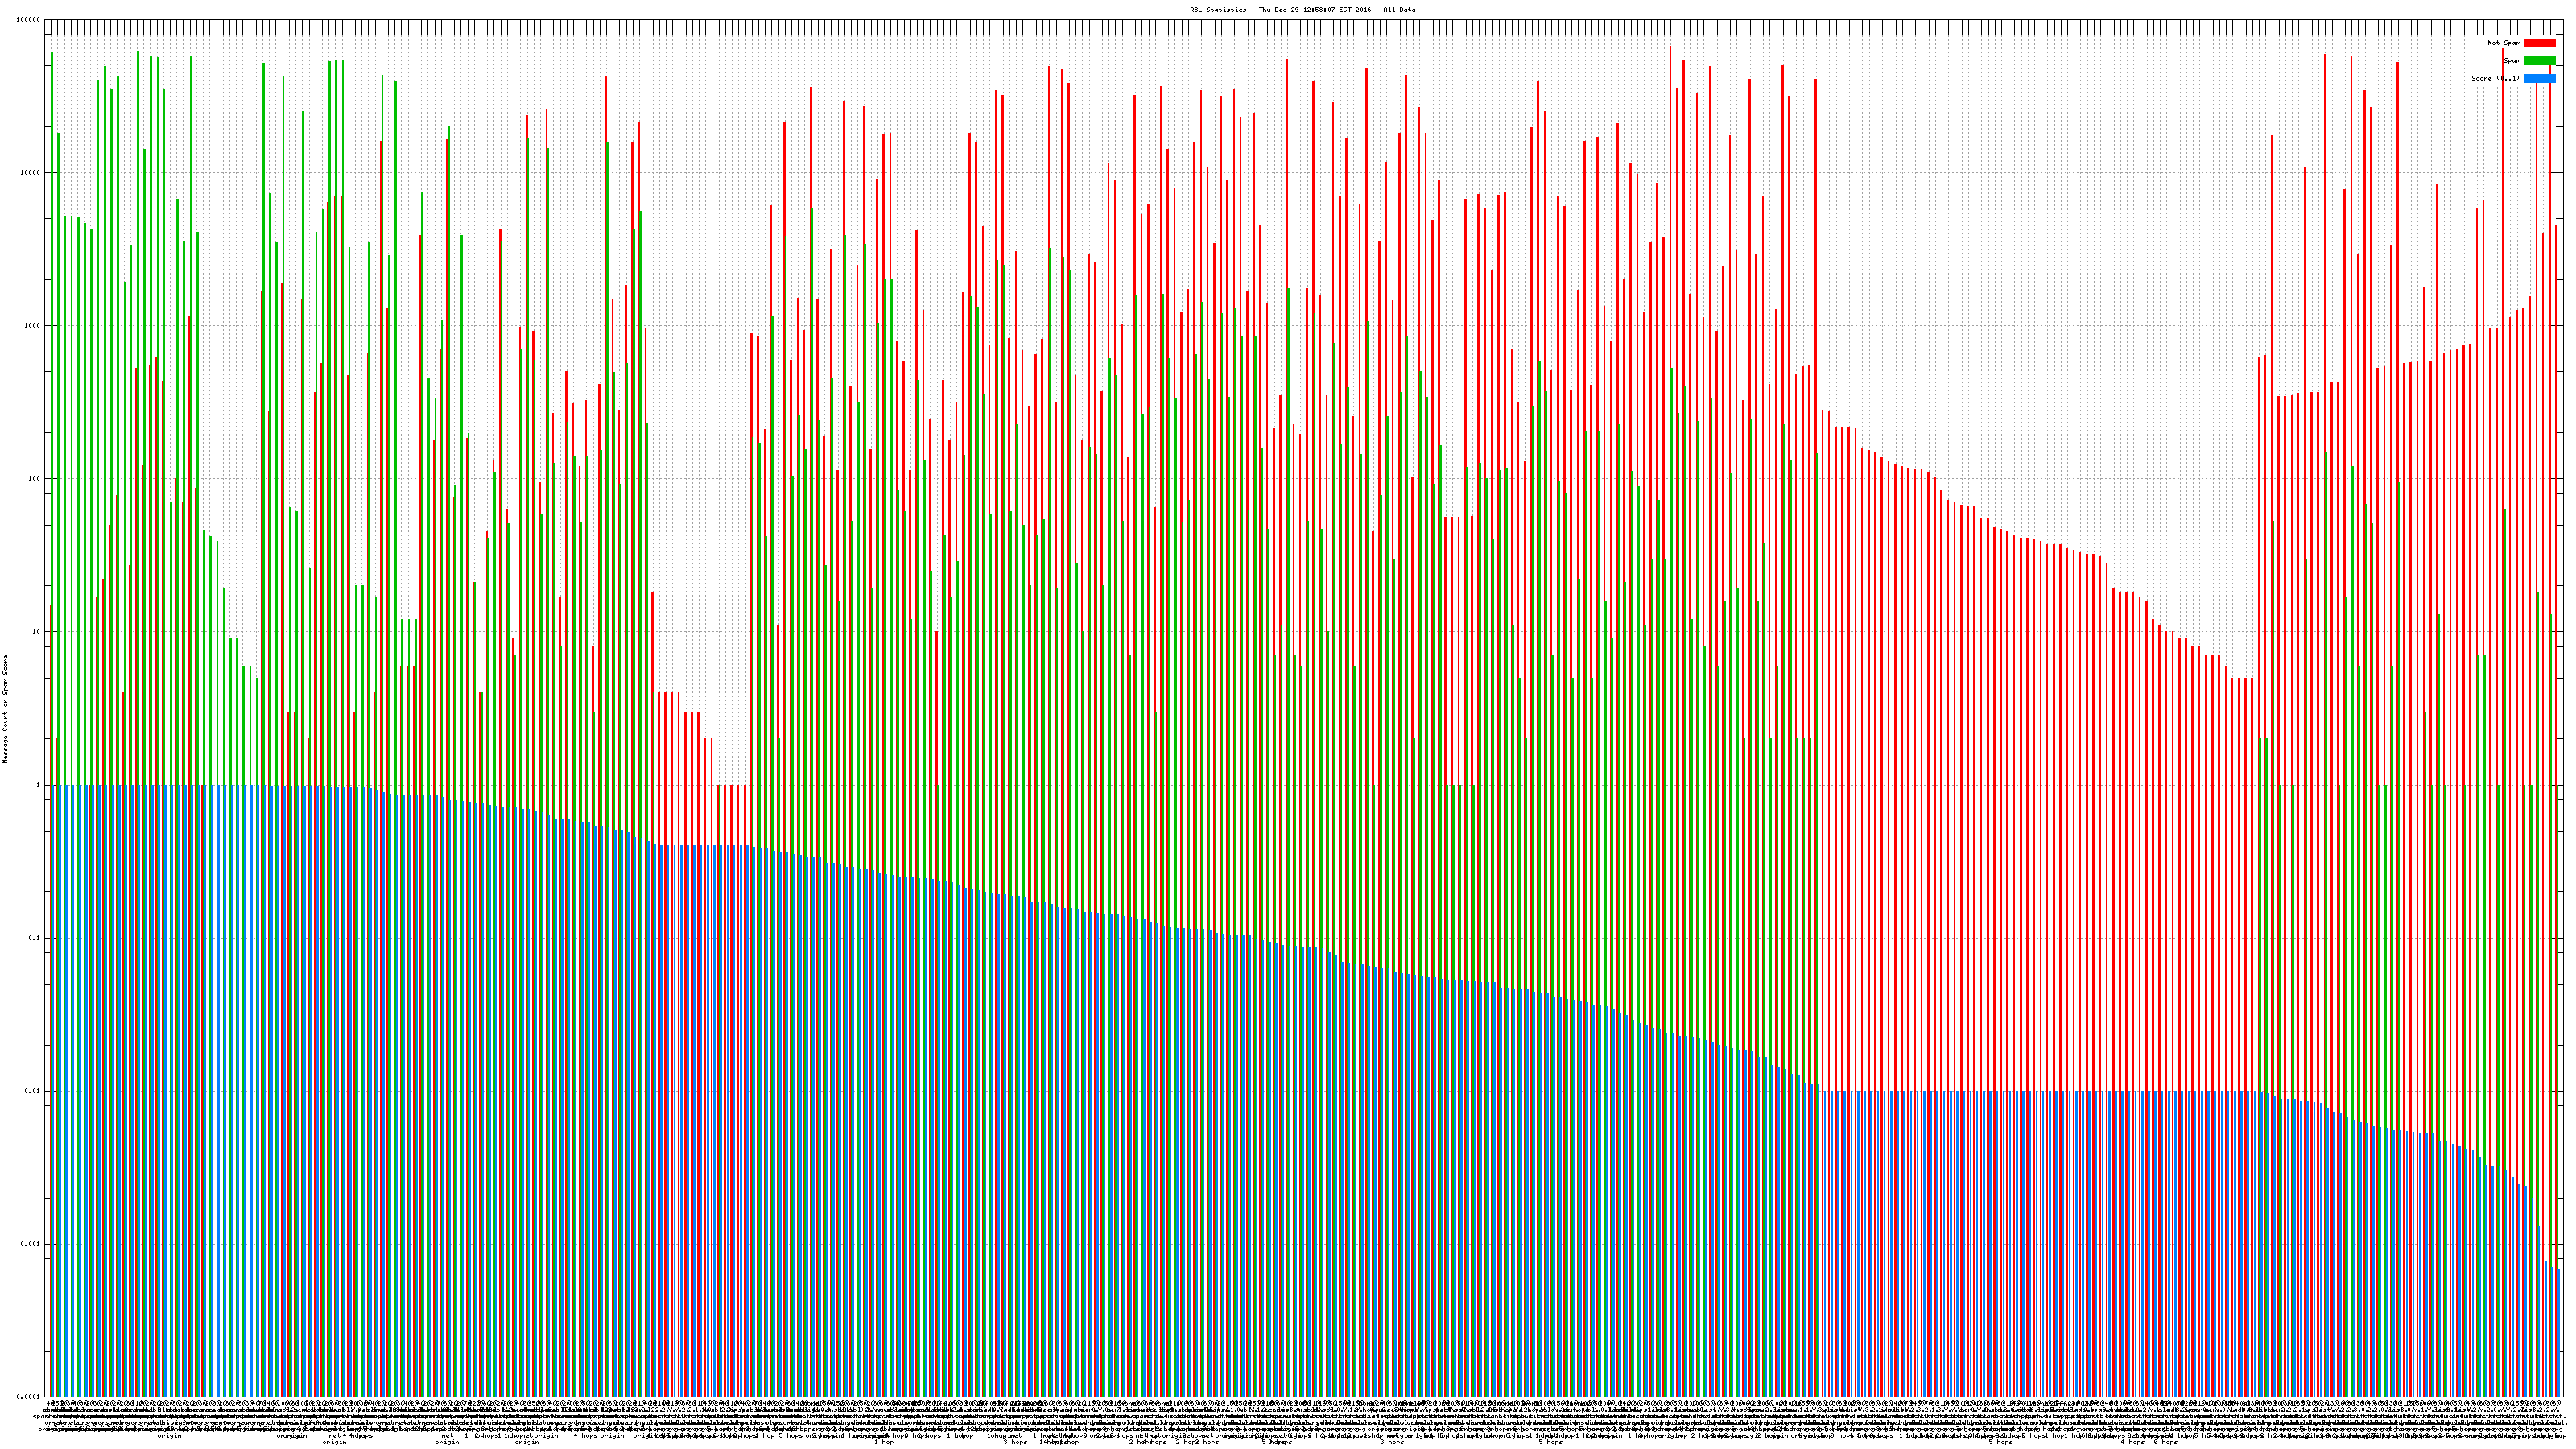Click the 0.001 y-axis tick label
Viewport: 2576px width, 1449px height.
(31, 1244)
